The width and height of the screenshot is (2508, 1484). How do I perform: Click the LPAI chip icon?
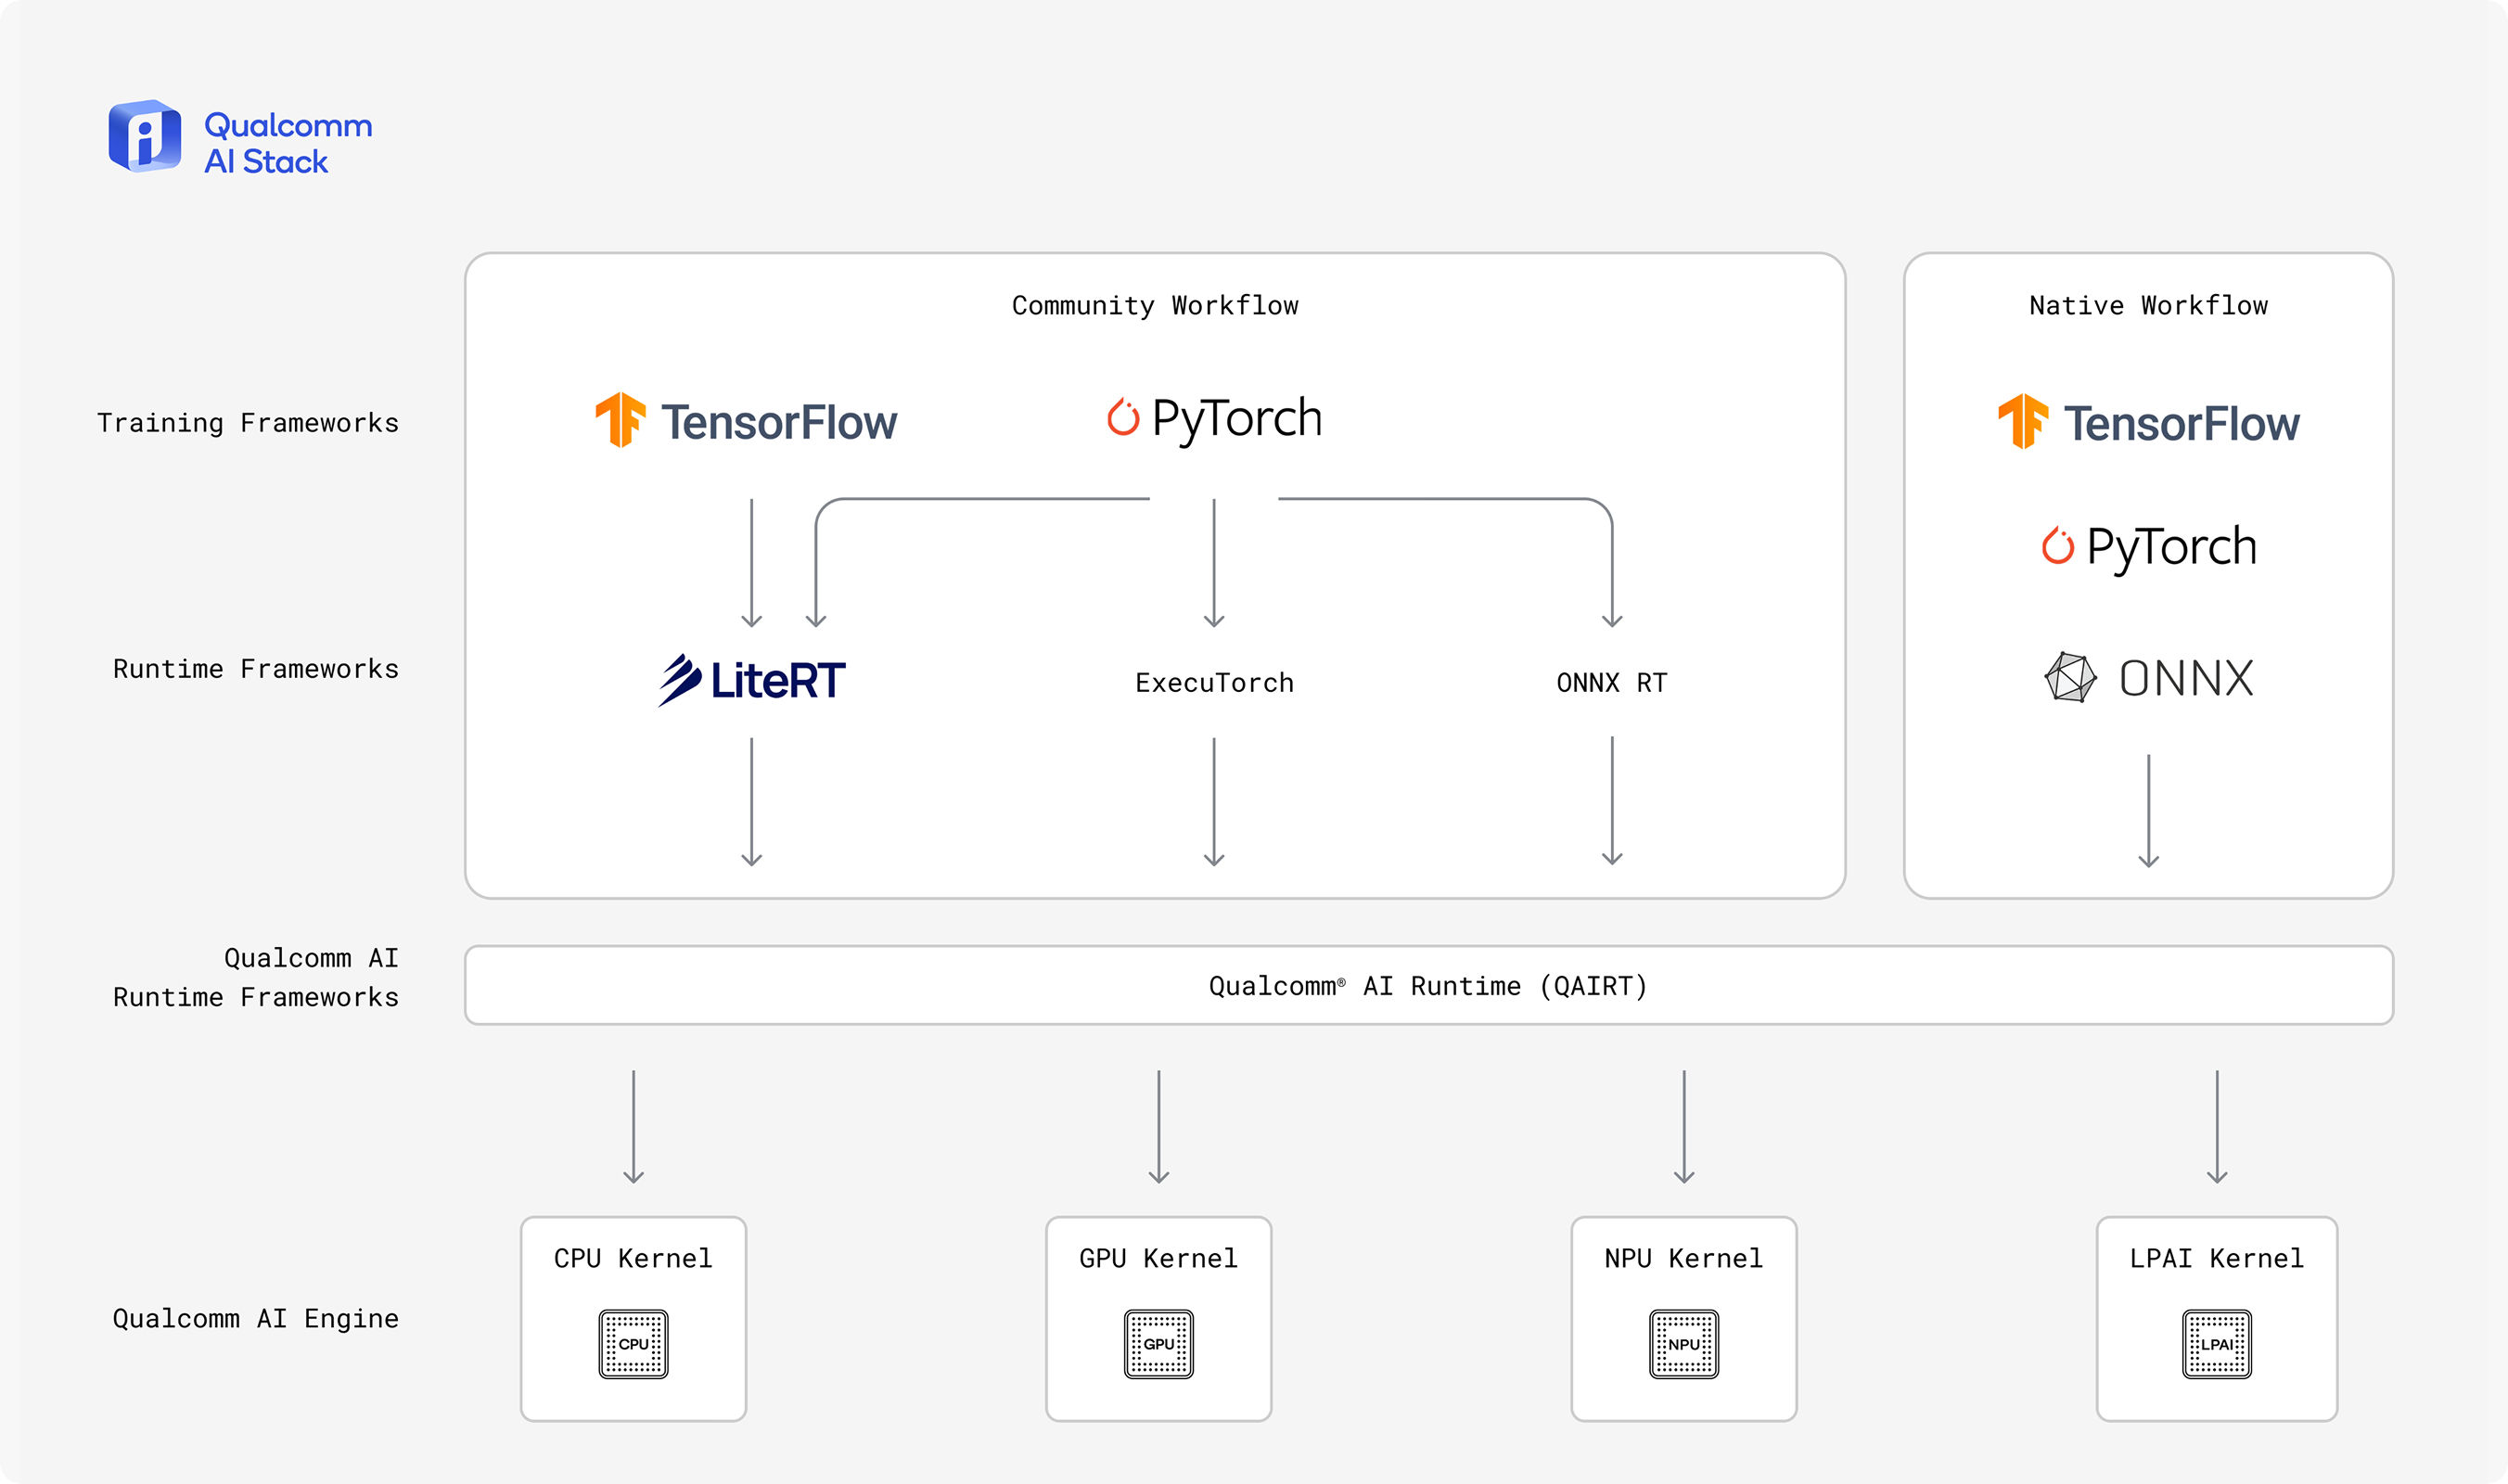[2216, 1344]
